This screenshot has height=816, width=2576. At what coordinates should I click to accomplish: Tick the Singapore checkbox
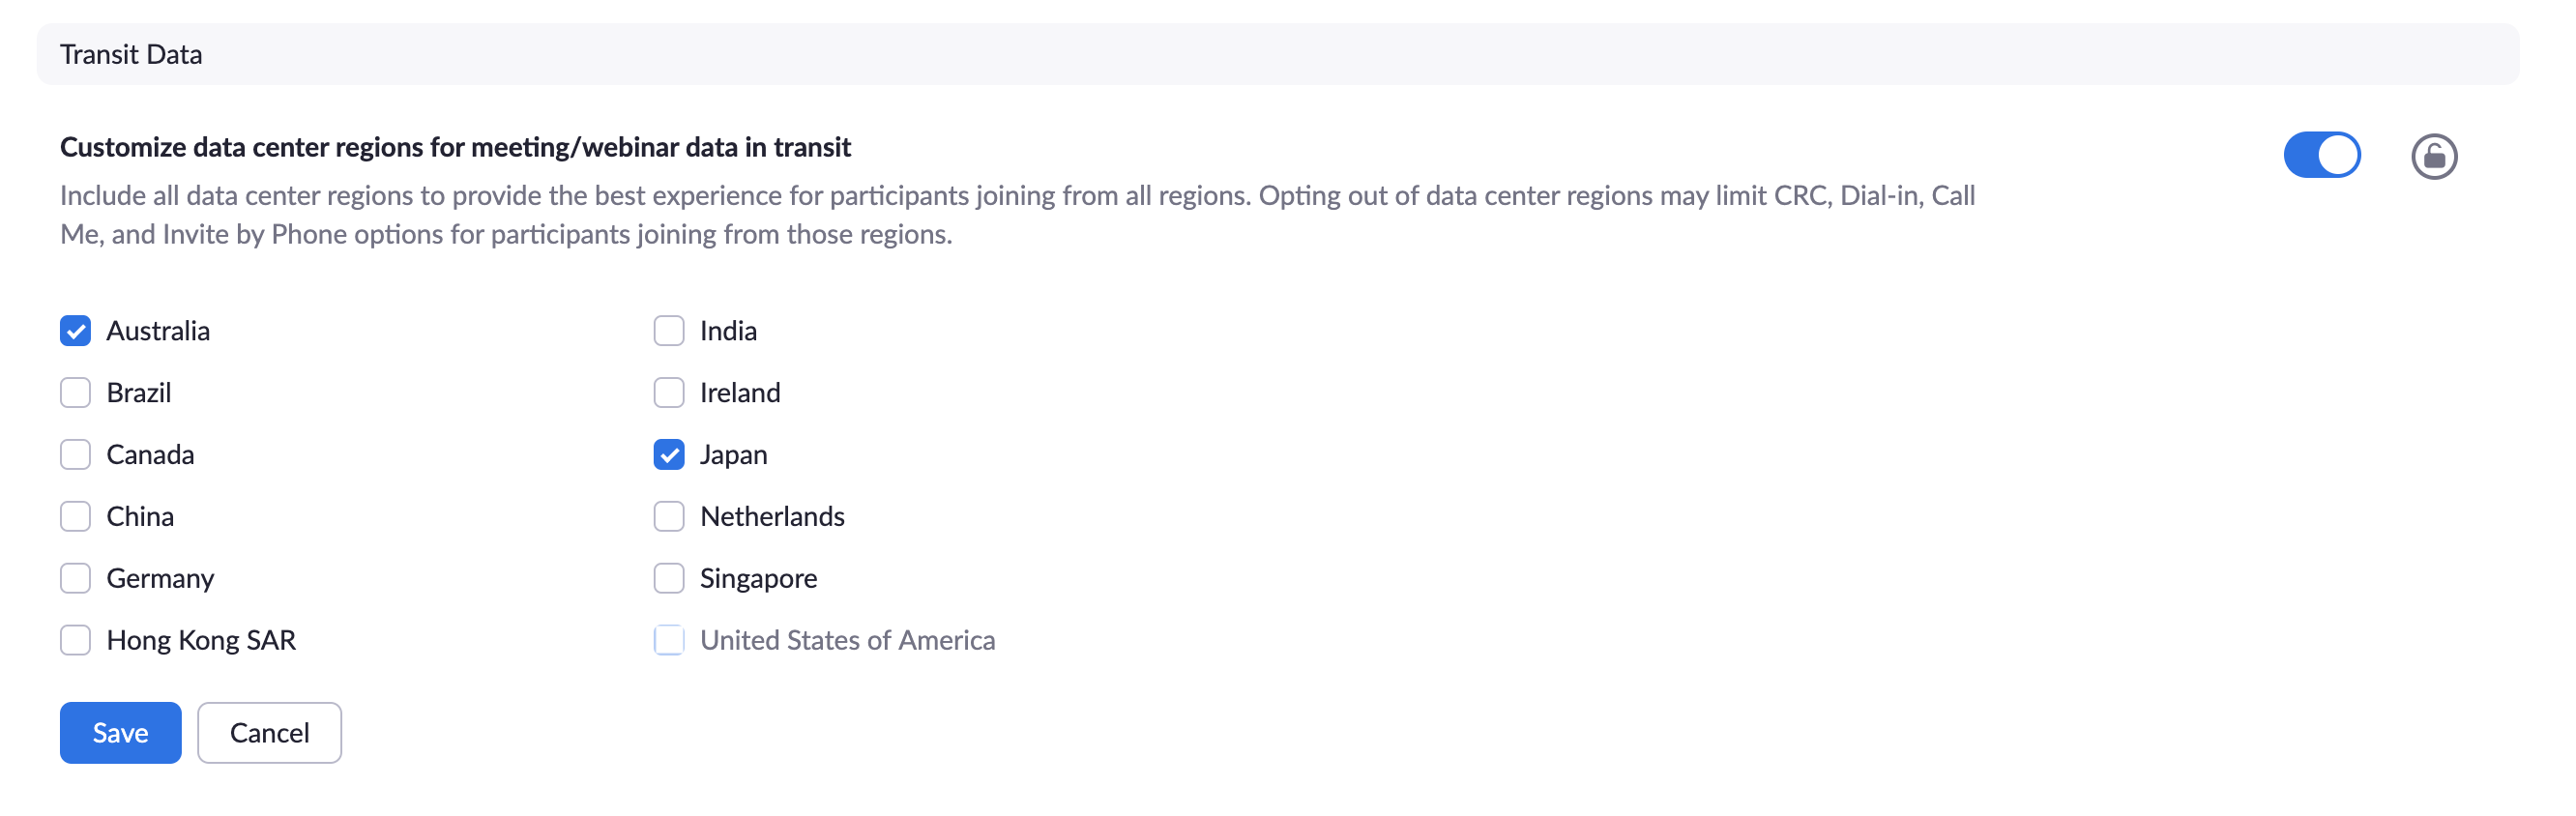pos(669,579)
